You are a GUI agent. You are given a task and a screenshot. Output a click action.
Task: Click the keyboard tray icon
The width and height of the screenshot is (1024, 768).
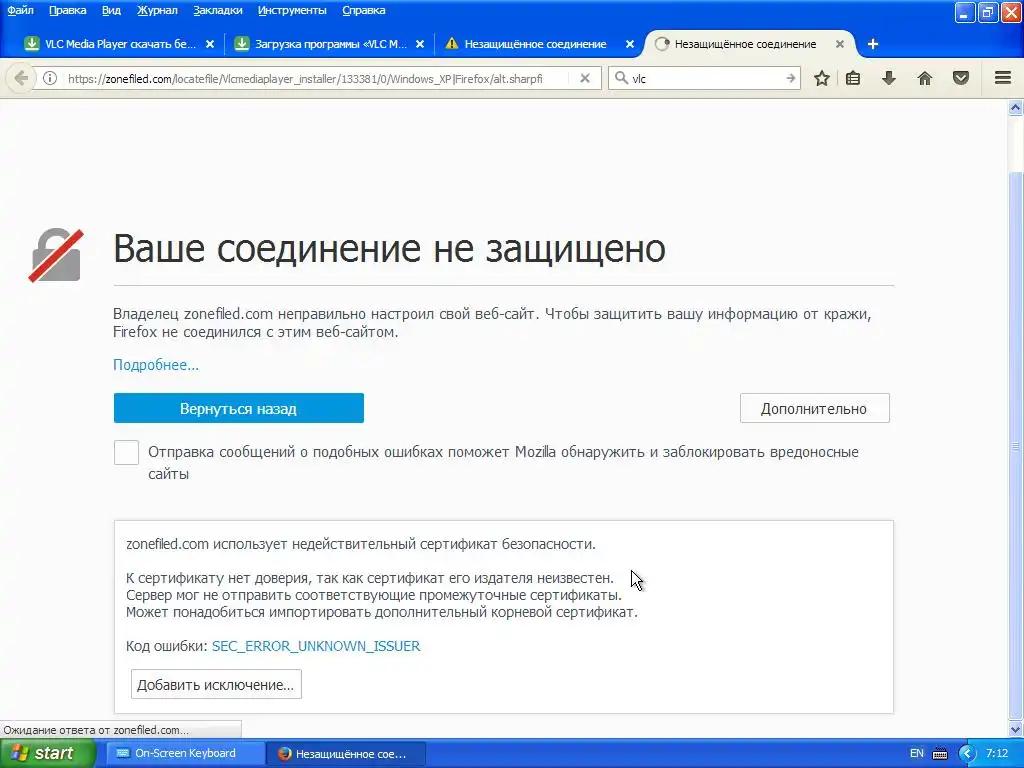pos(940,754)
